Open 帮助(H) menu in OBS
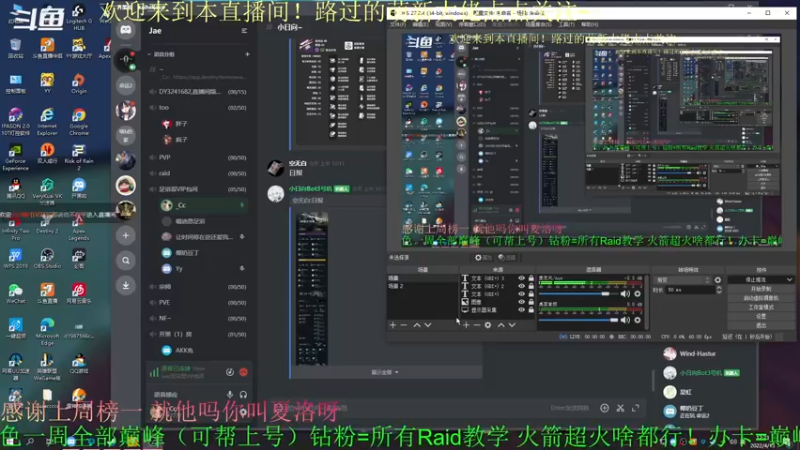The image size is (800, 450). pos(589,24)
